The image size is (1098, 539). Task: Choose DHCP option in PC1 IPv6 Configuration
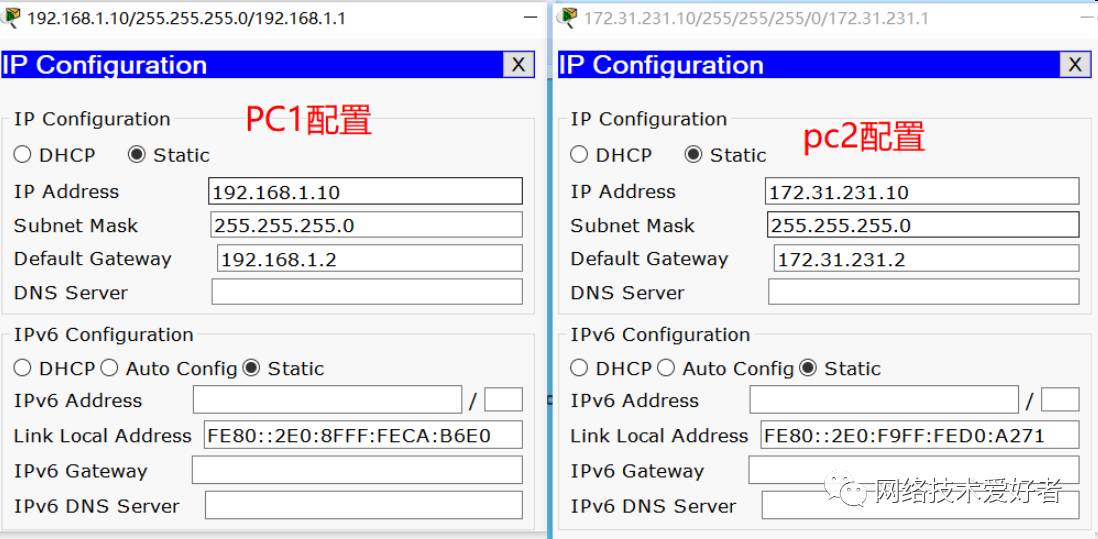pos(23,368)
